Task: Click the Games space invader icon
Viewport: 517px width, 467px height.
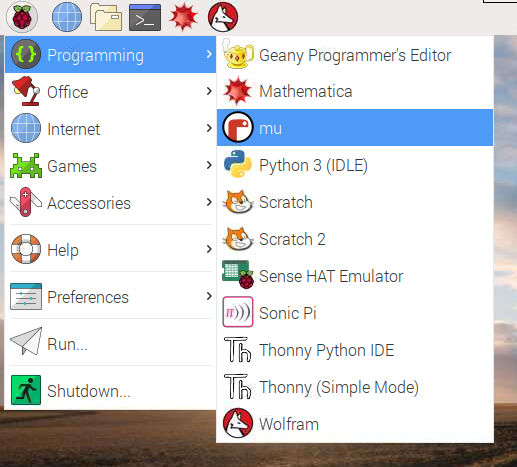Action: (x=26, y=165)
